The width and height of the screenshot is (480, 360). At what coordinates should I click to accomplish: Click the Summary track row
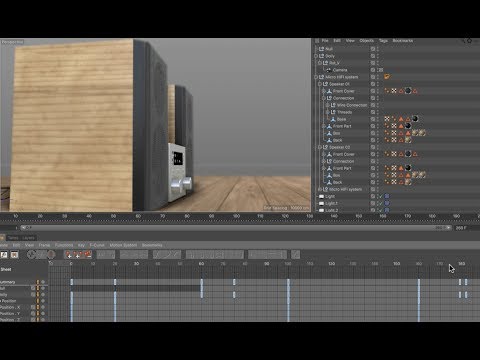pyautogui.click(x=24, y=282)
